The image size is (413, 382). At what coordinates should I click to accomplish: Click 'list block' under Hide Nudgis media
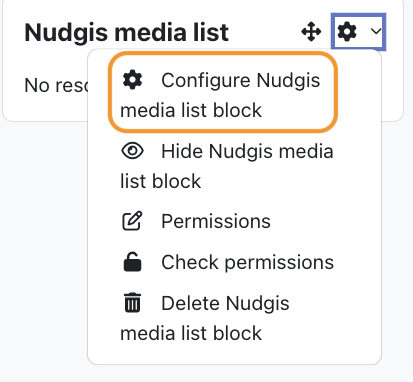(160, 181)
